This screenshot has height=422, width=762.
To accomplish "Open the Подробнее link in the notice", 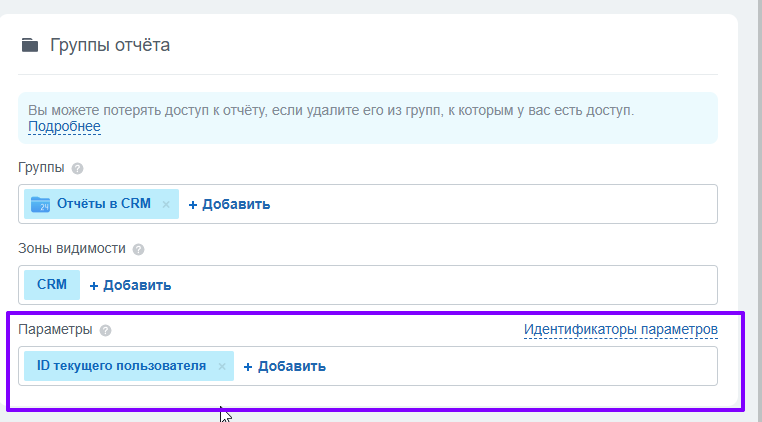I will [x=64, y=127].
